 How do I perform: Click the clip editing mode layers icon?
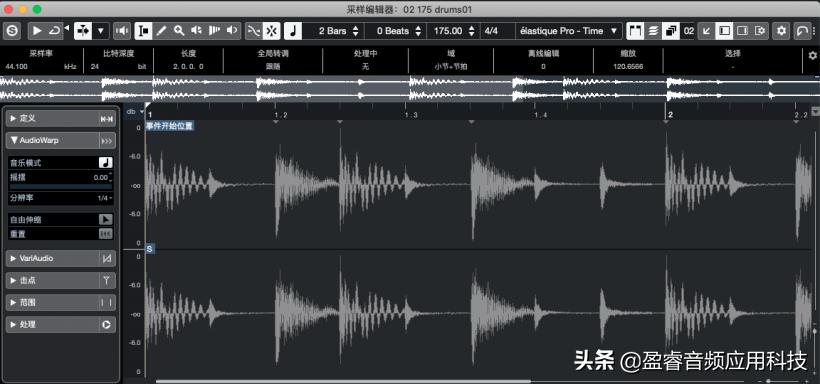click(x=653, y=31)
